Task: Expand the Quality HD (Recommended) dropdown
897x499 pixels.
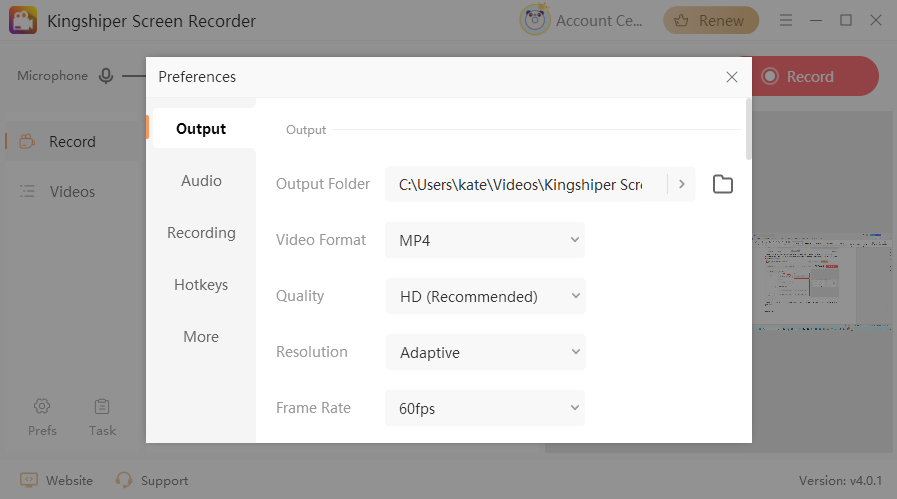Action: click(485, 296)
